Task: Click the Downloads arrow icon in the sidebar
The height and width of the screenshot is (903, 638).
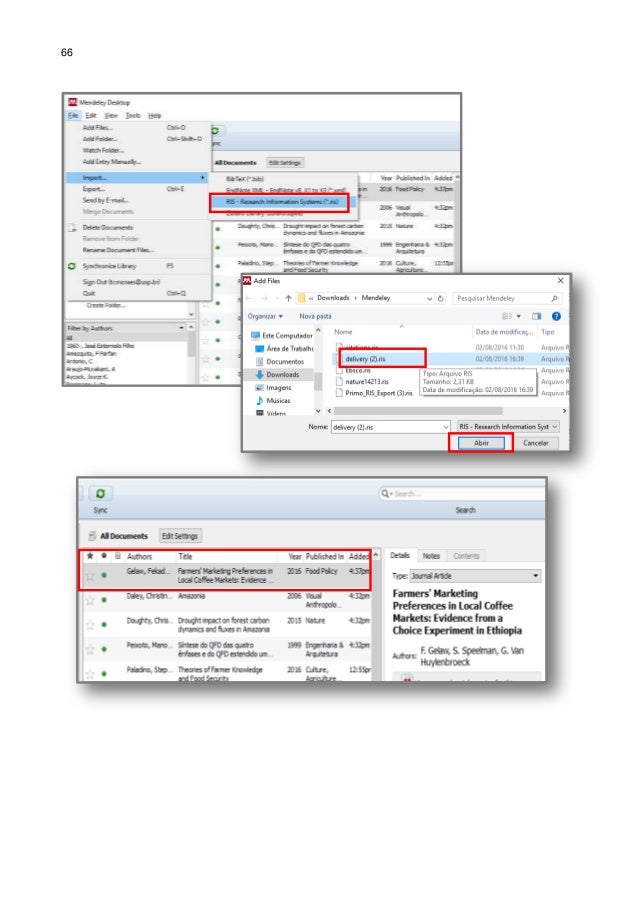Action: click(x=260, y=374)
